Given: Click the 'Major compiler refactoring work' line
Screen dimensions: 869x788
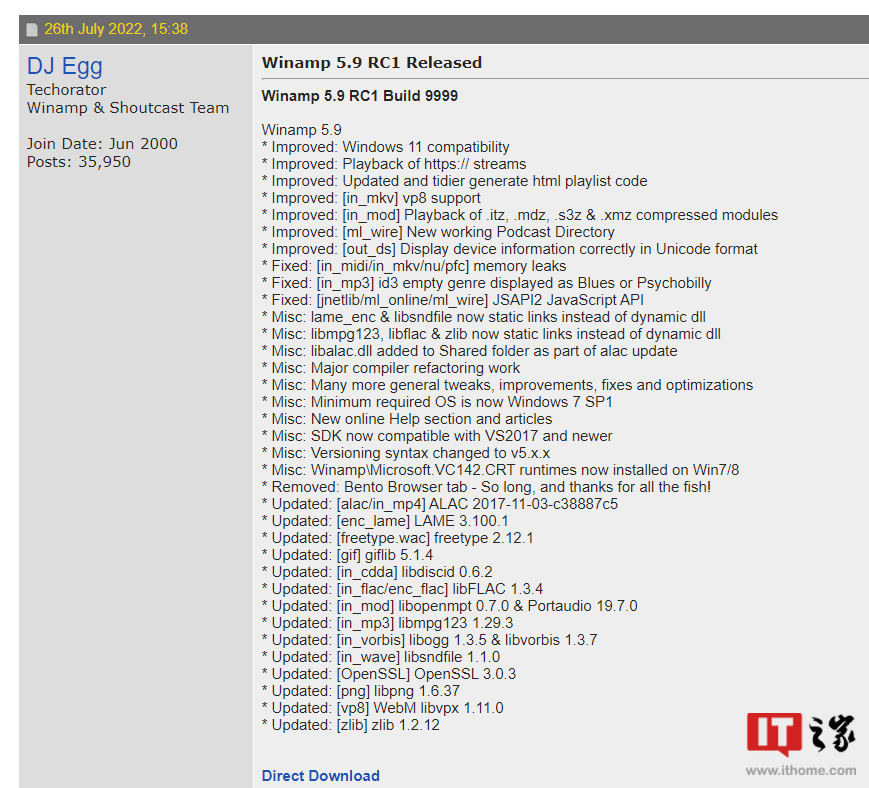Looking at the screenshot, I should [391, 368].
